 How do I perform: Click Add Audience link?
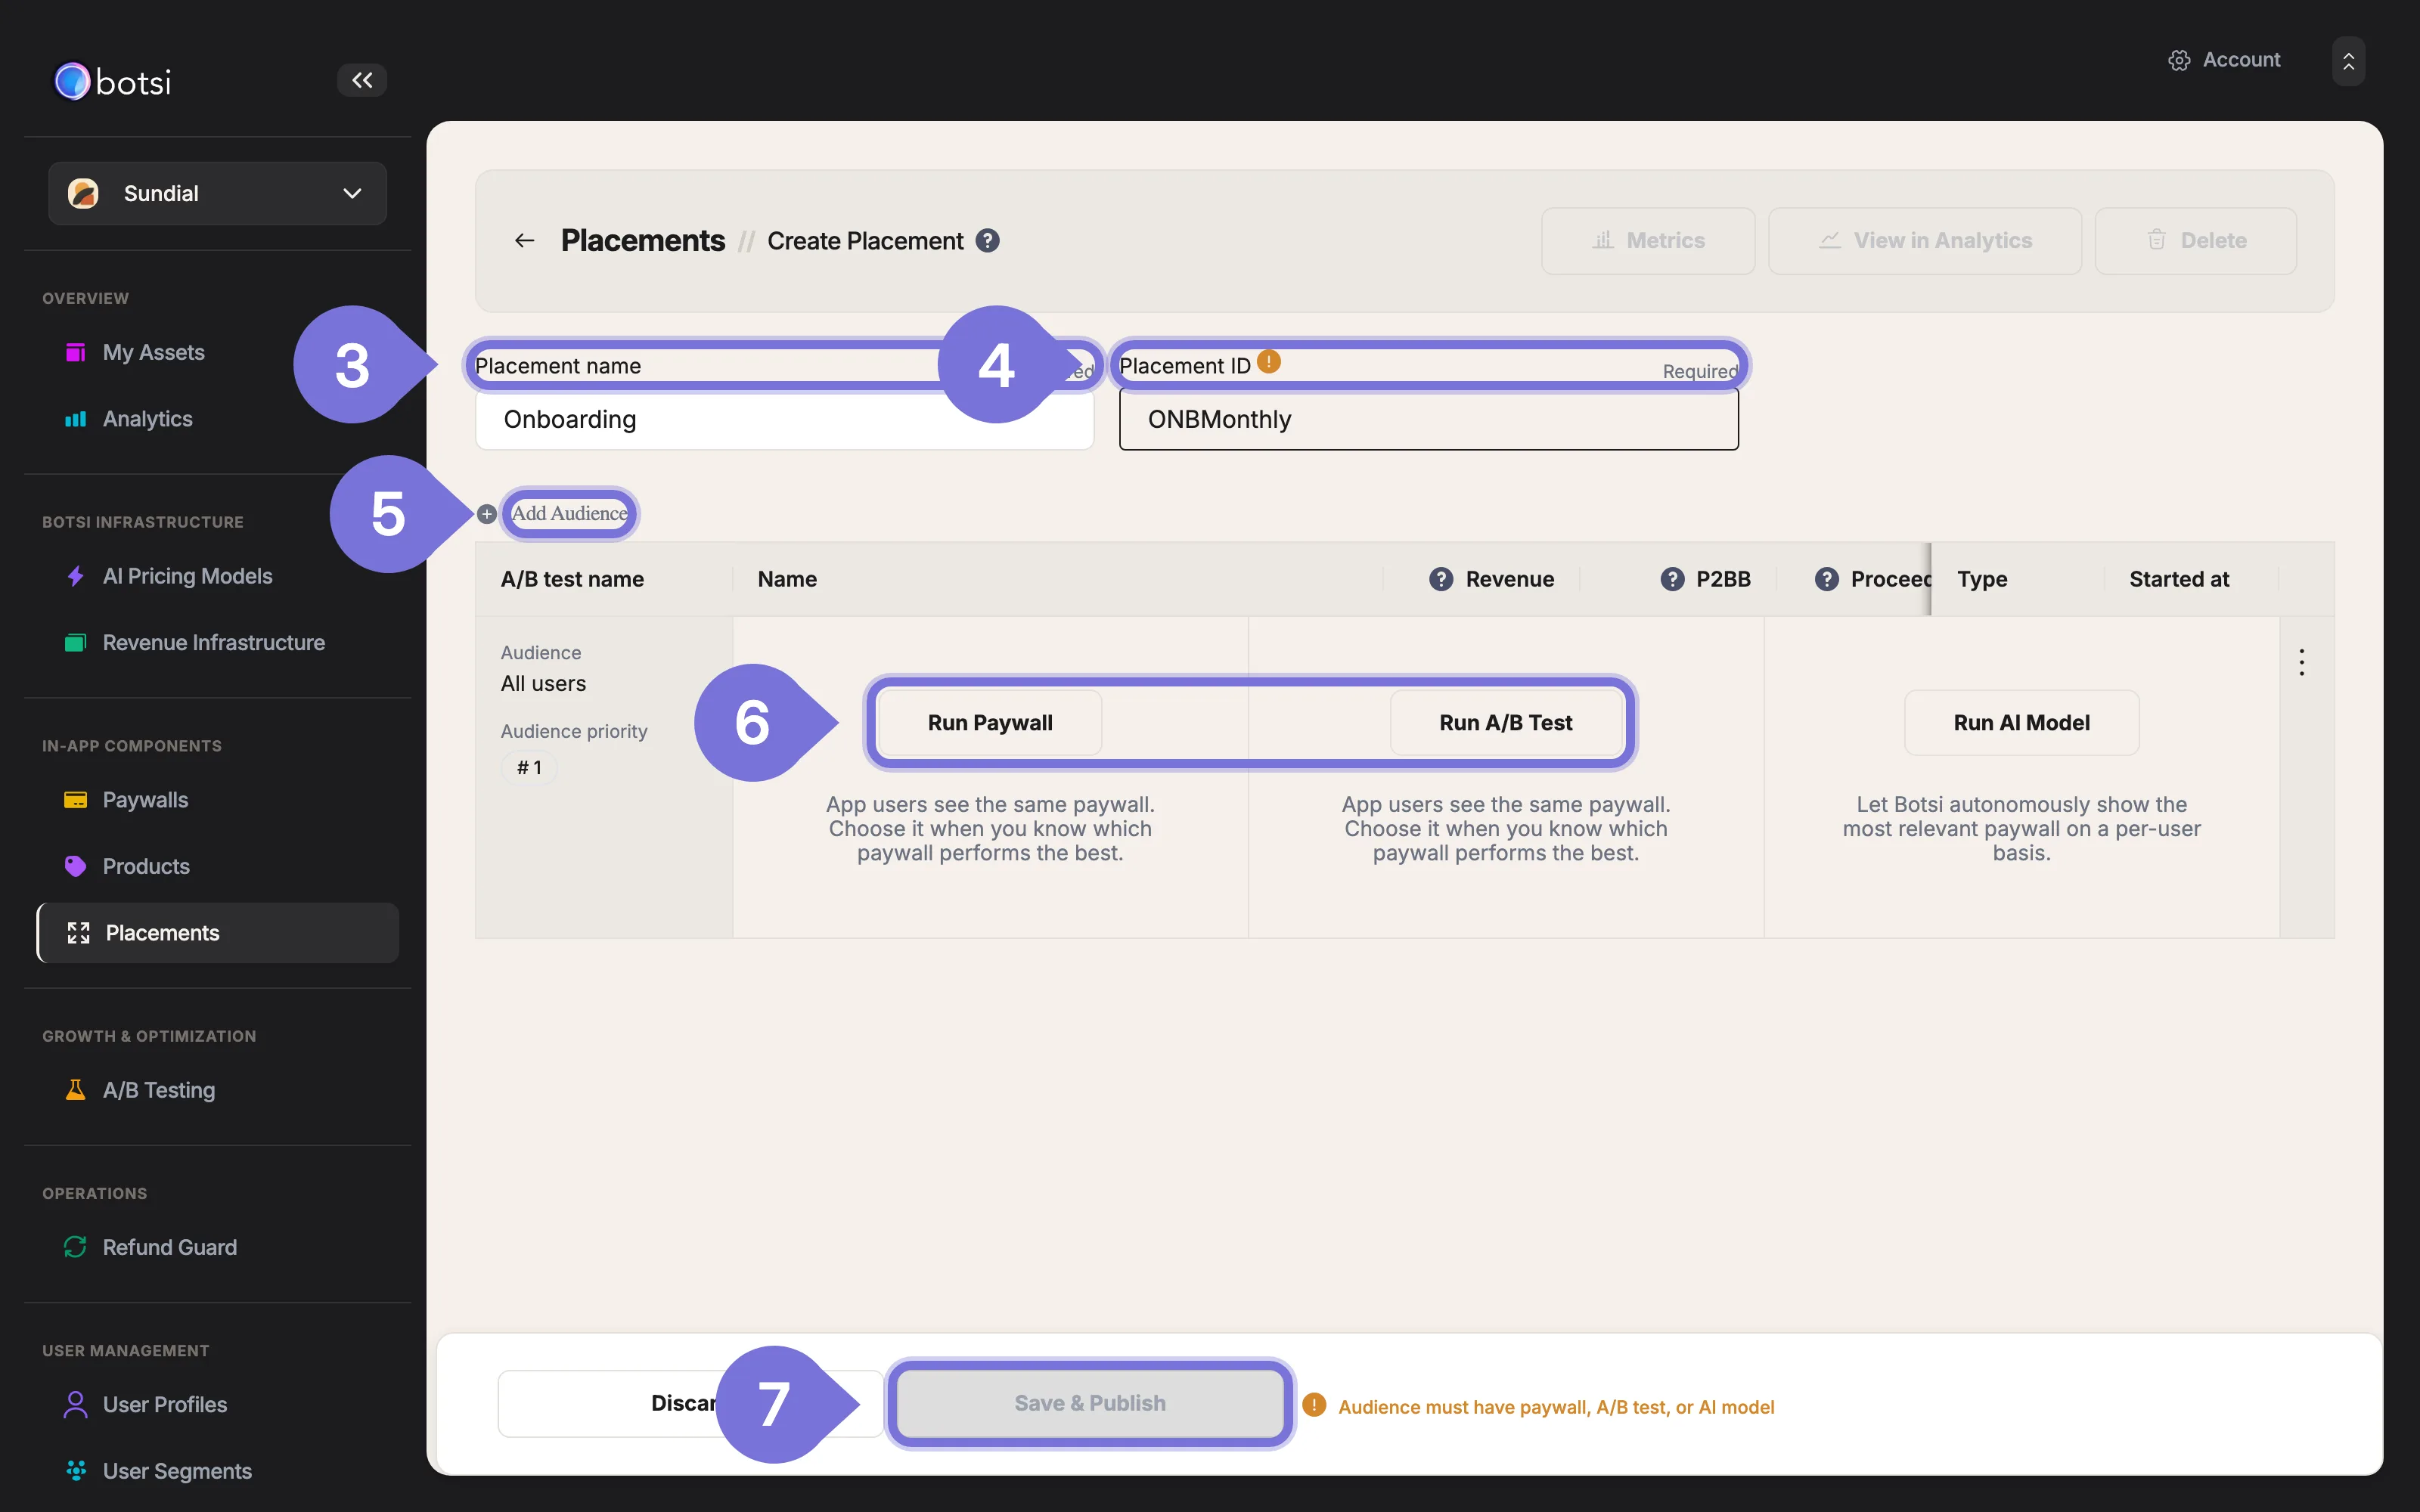coord(569,513)
